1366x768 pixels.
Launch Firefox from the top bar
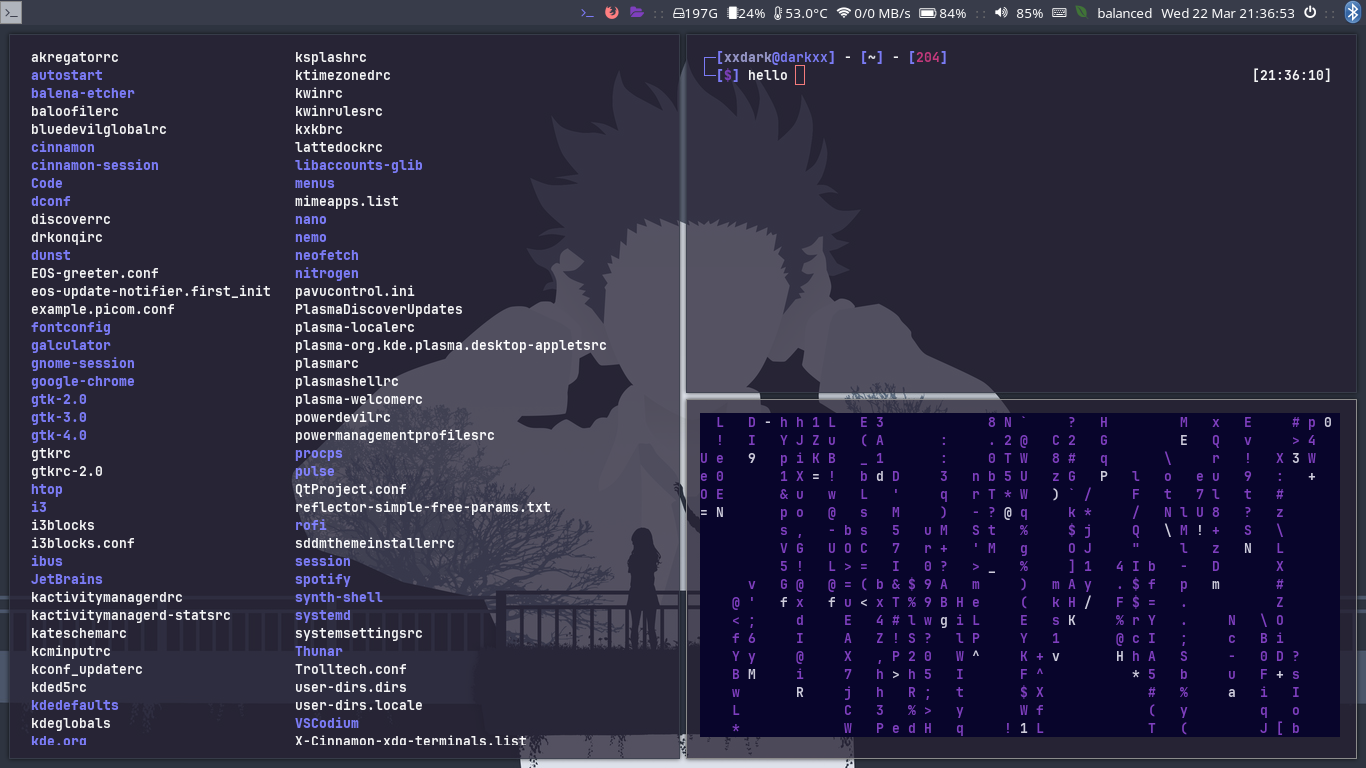tap(612, 13)
